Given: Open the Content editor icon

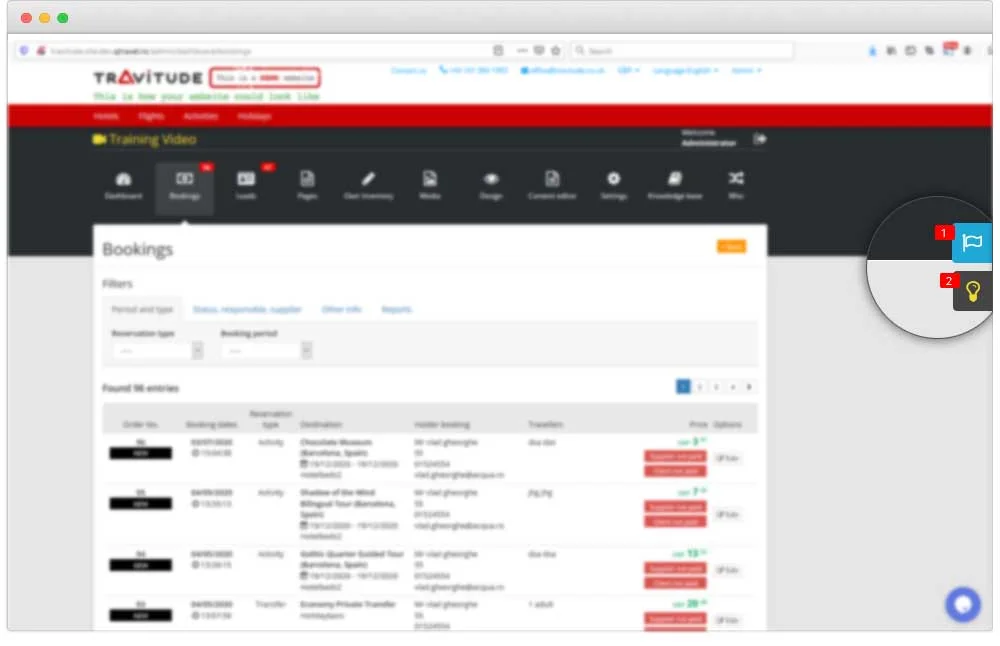Looking at the screenshot, I should (552, 185).
